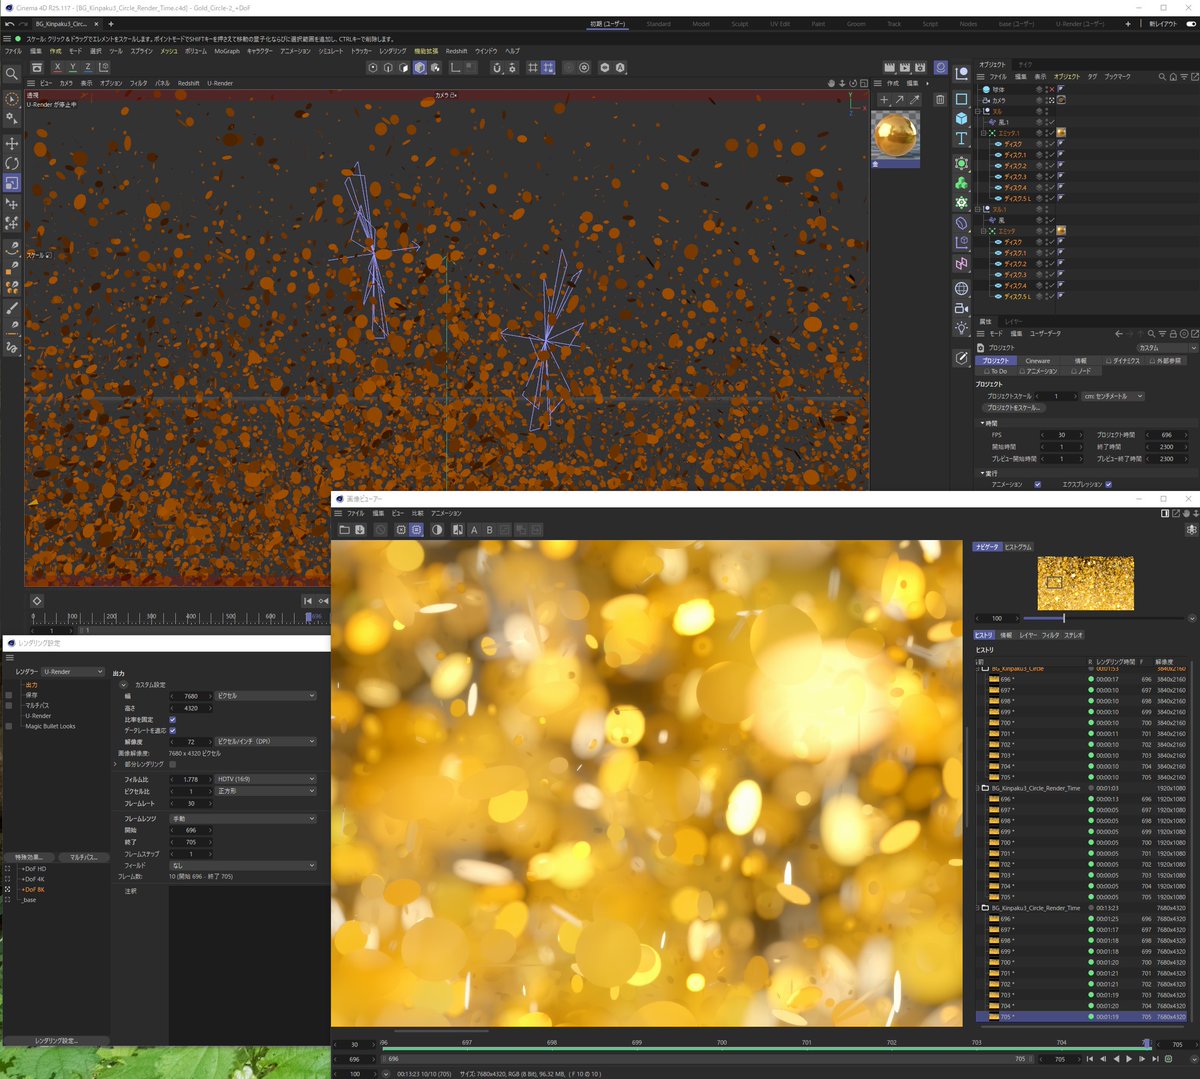Image resolution: width=1200 pixels, height=1079 pixels.
Task: Enable the マルチパス checkbox in render settings list
Action: pos(9,705)
